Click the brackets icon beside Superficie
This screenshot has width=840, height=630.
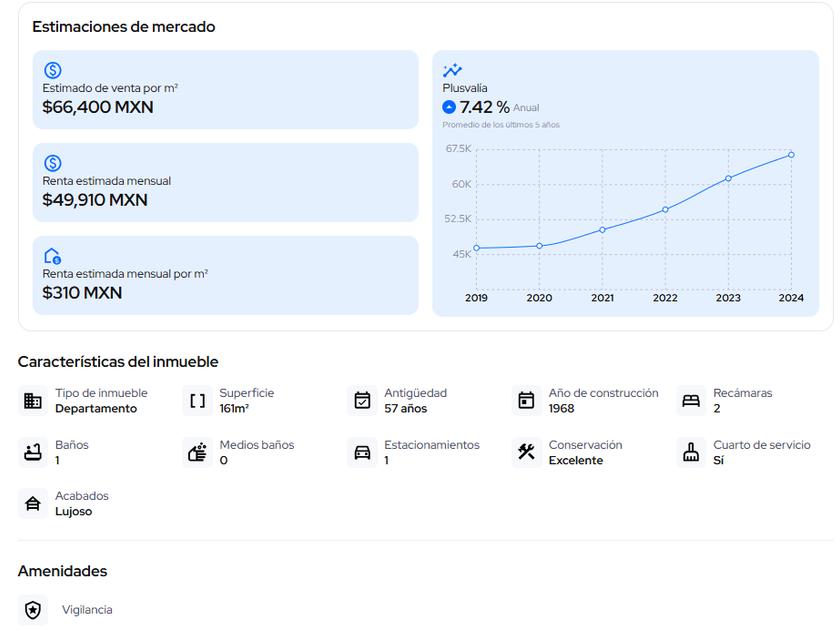click(198, 401)
